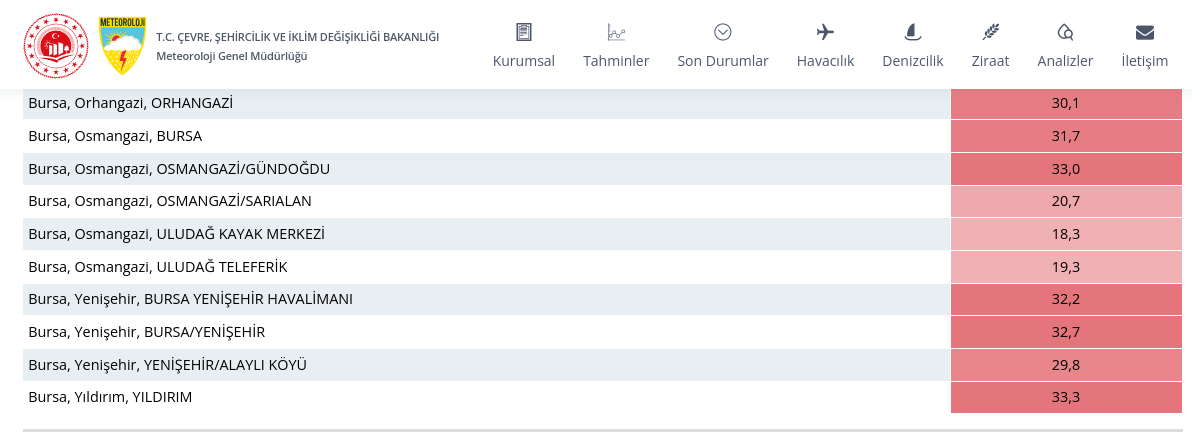Click the Analizler droplet search icon
This screenshot has width=1192, height=432.
click(x=1065, y=32)
